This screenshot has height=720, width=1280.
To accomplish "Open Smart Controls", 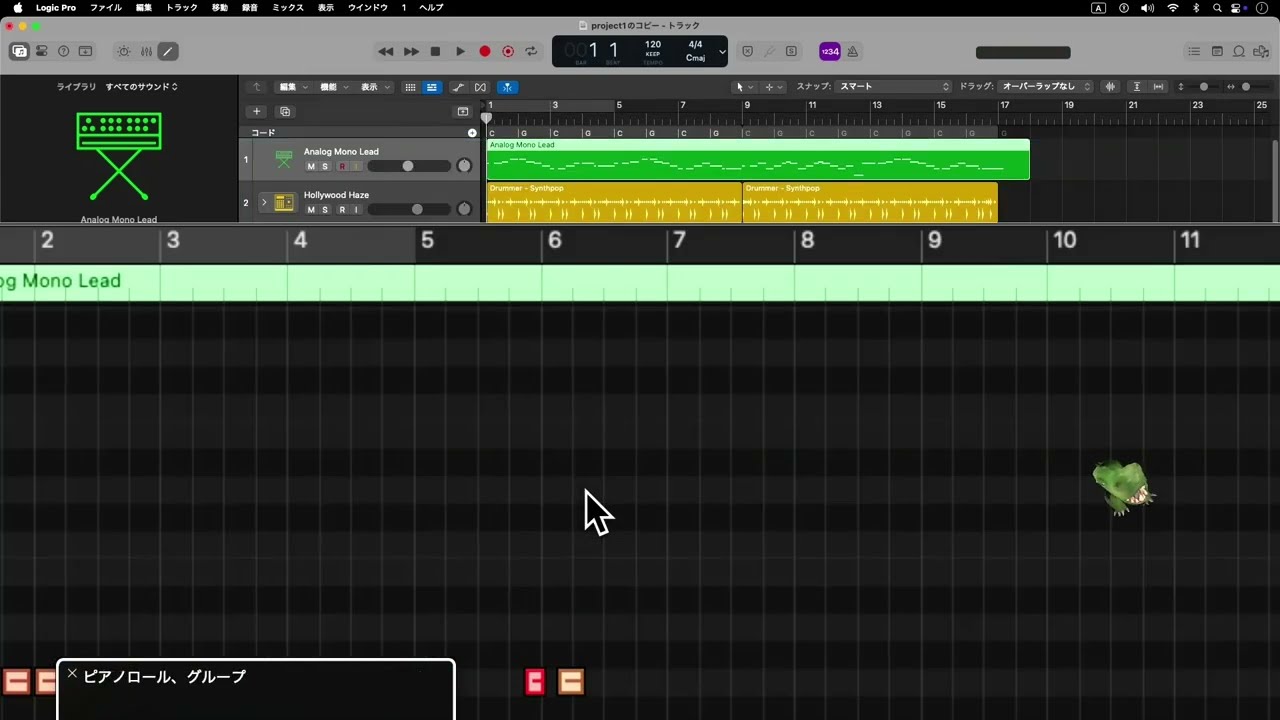I will 124,51.
